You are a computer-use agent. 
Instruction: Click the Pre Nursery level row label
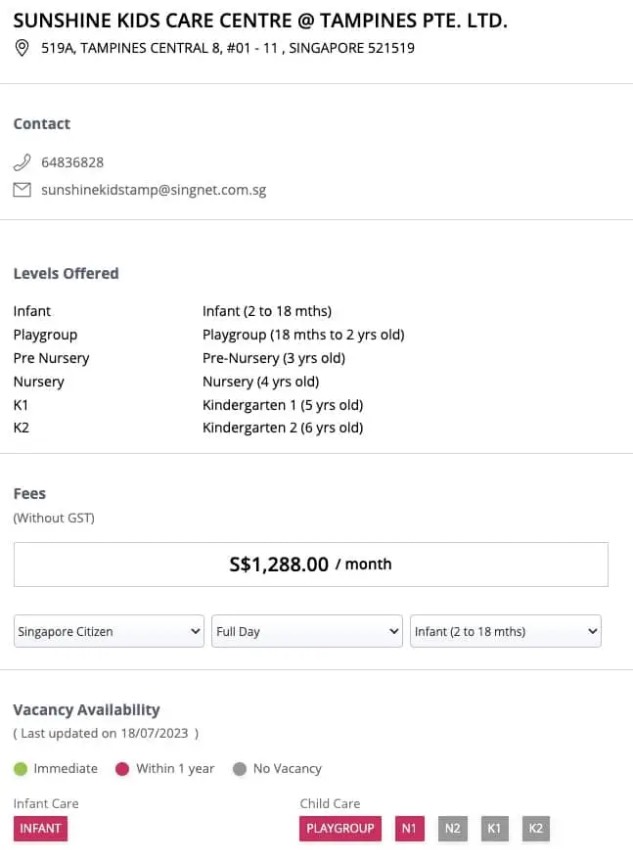[51, 358]
